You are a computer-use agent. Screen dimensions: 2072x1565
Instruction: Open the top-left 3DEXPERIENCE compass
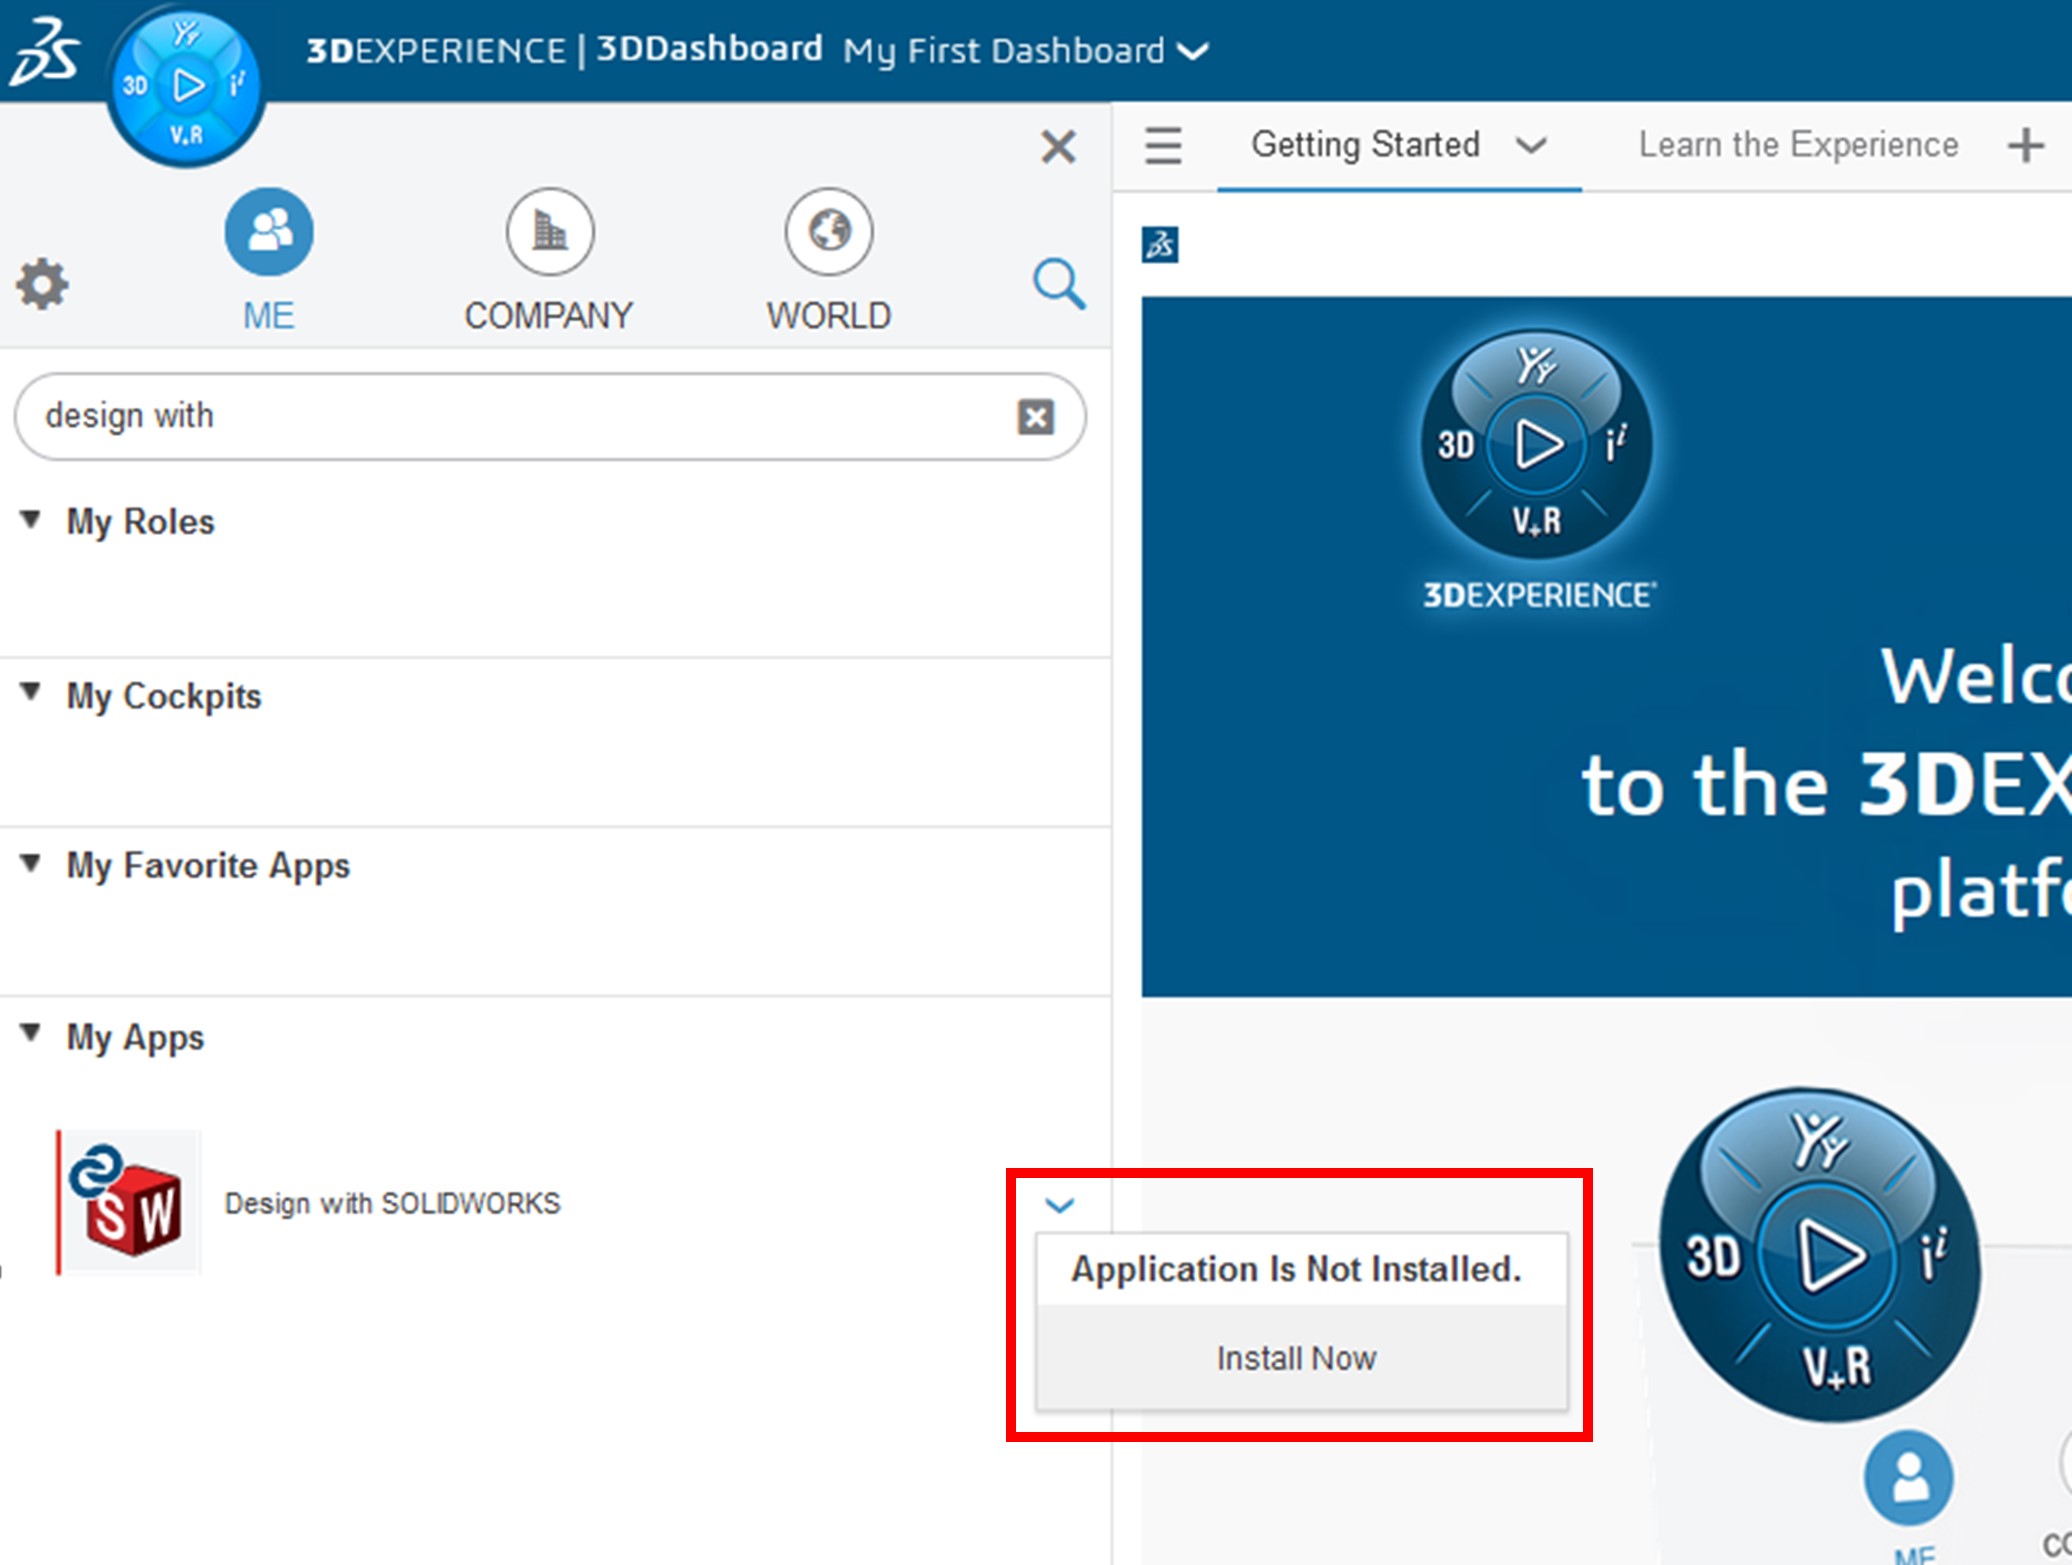click(186, 87)
